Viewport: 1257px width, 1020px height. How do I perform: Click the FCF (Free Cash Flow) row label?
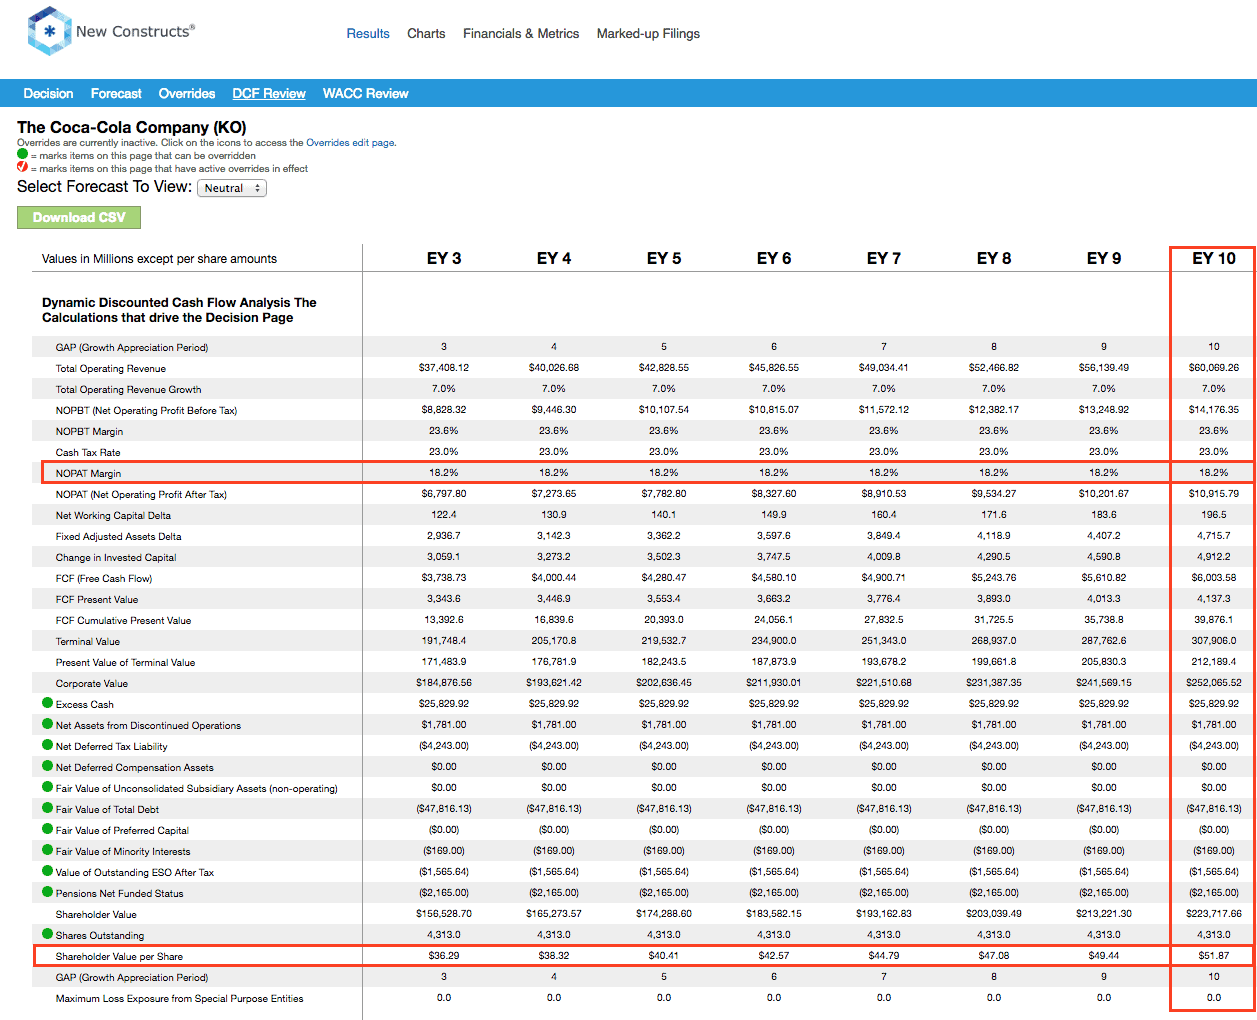click(x=104, y=578)
